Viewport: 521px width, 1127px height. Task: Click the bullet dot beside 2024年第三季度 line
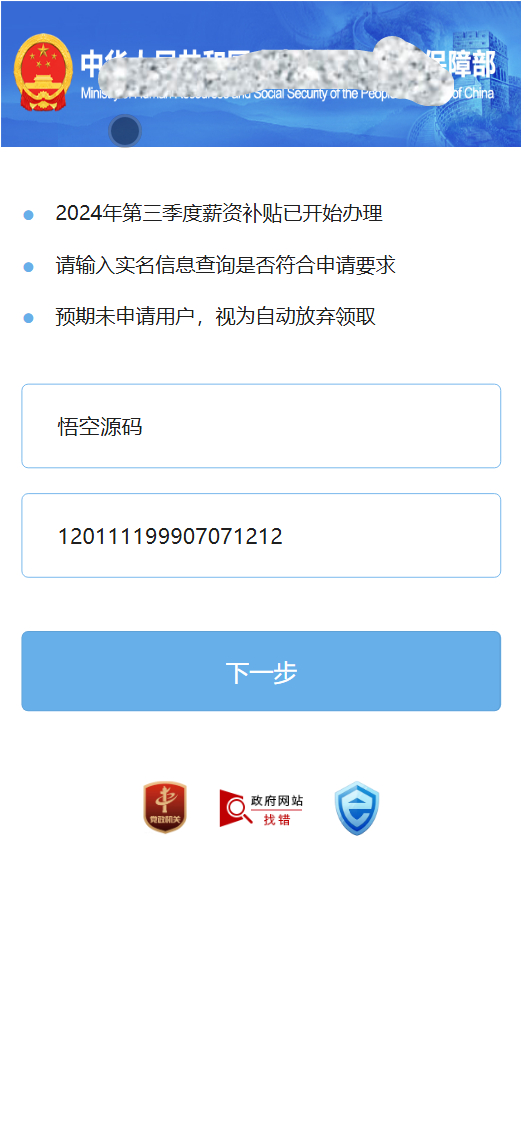point(29,215)
